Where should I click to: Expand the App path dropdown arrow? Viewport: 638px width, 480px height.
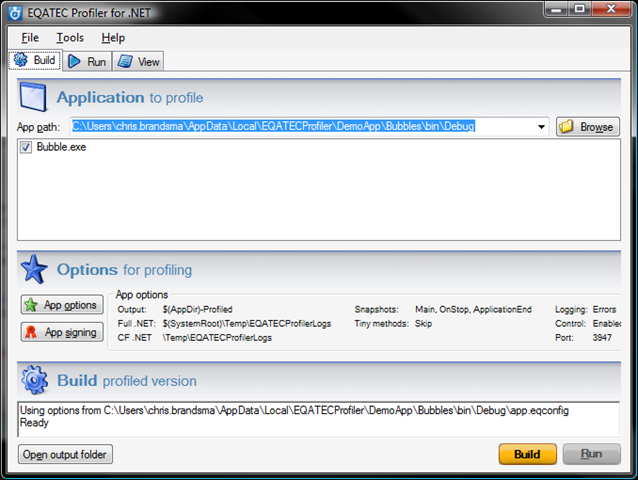[541, 127]
